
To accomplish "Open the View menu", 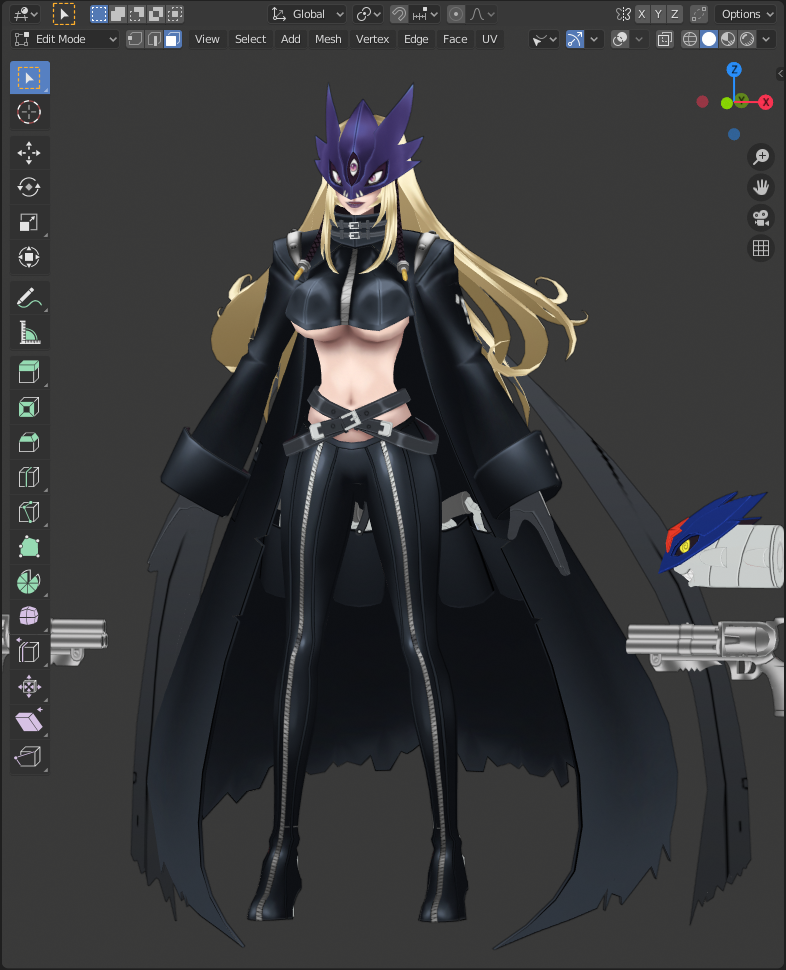I will point(207,40).
